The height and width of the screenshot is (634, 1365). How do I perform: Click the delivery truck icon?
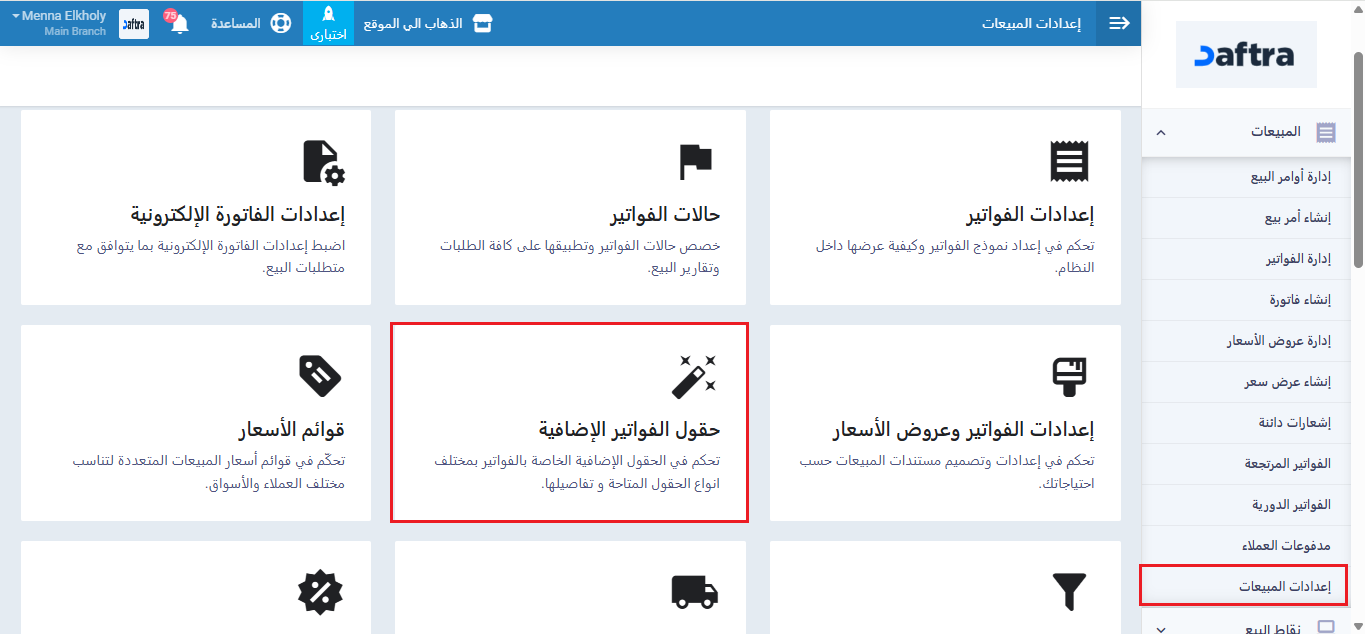695,591
